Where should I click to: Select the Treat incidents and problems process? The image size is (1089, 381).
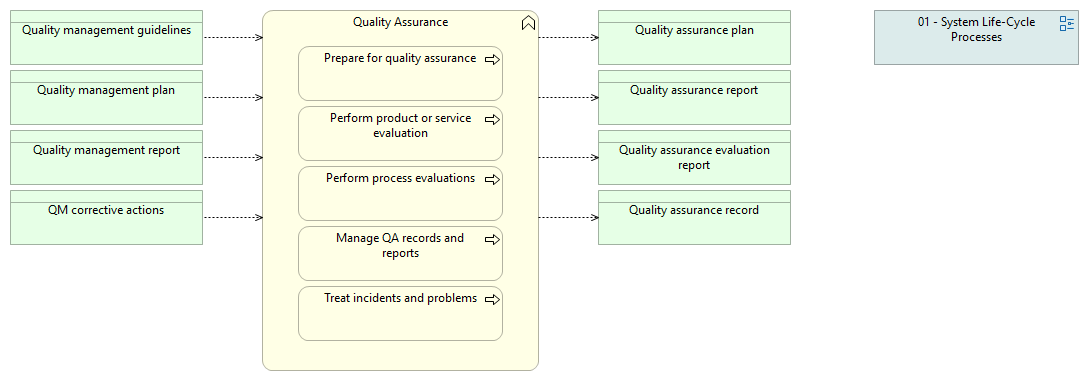click(x=401, y=314)
